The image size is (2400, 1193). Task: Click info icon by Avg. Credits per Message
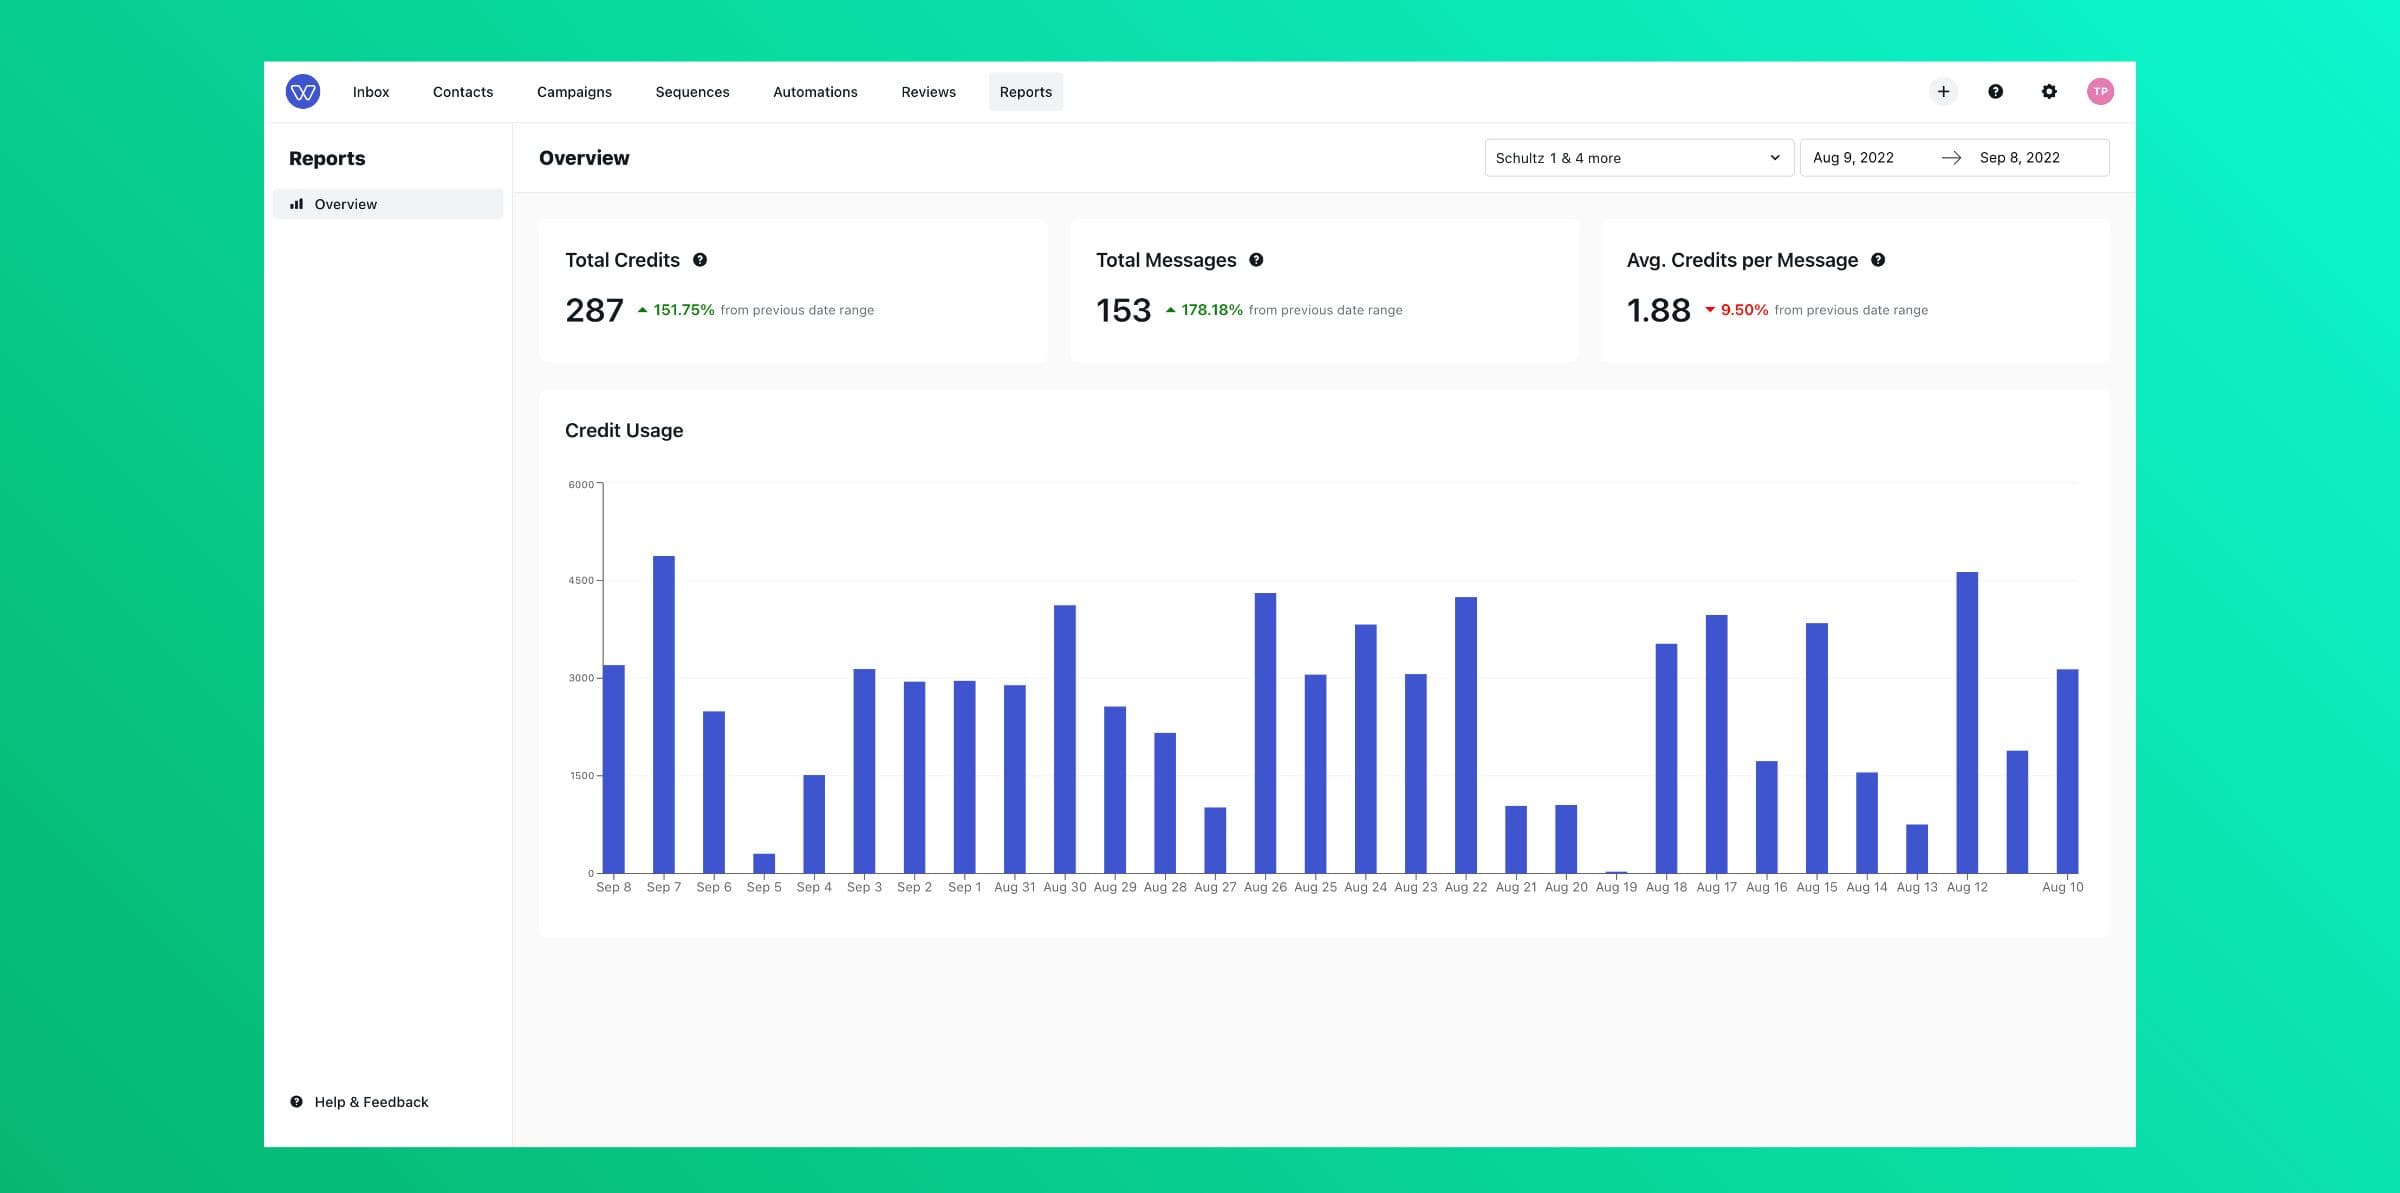(1878, 260)
